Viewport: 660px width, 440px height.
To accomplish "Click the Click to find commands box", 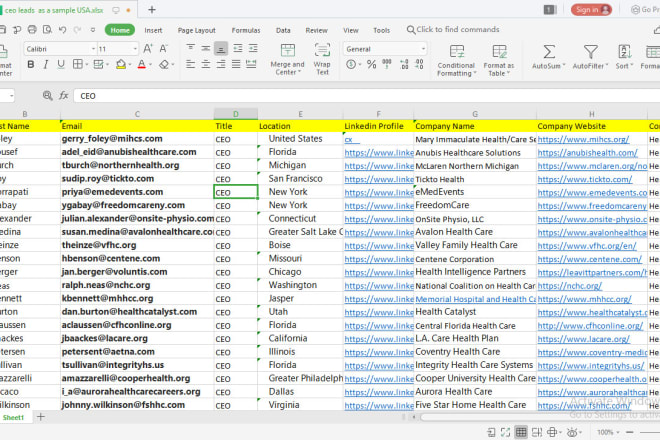I will [453, 29].
